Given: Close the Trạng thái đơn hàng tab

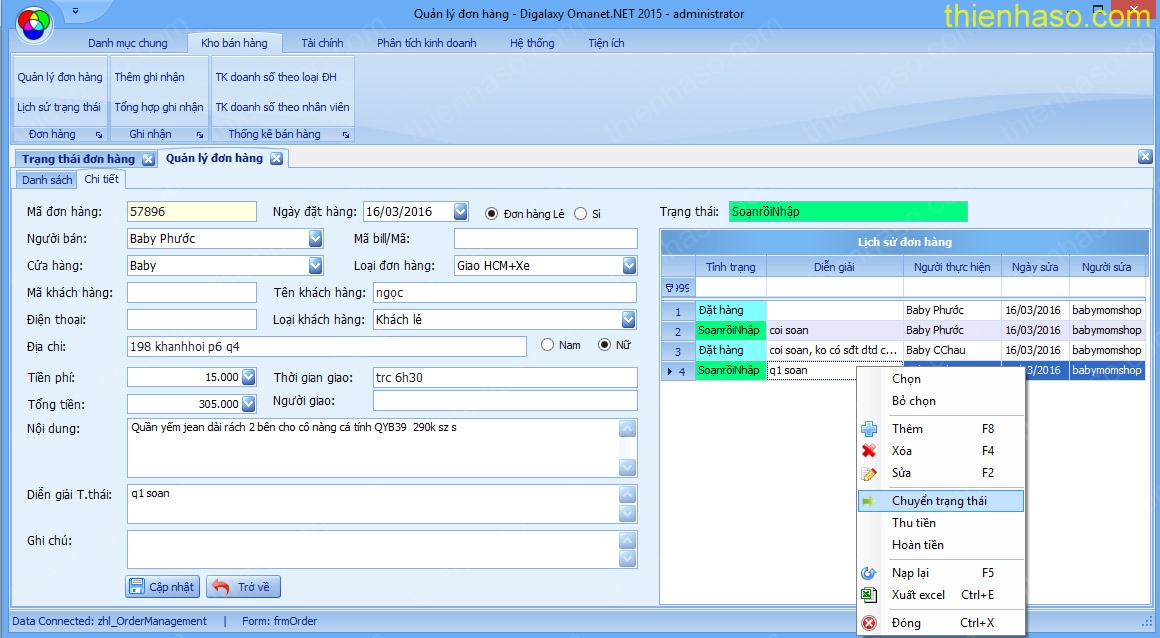Looking at the screenshot, I should click(148, 159).
